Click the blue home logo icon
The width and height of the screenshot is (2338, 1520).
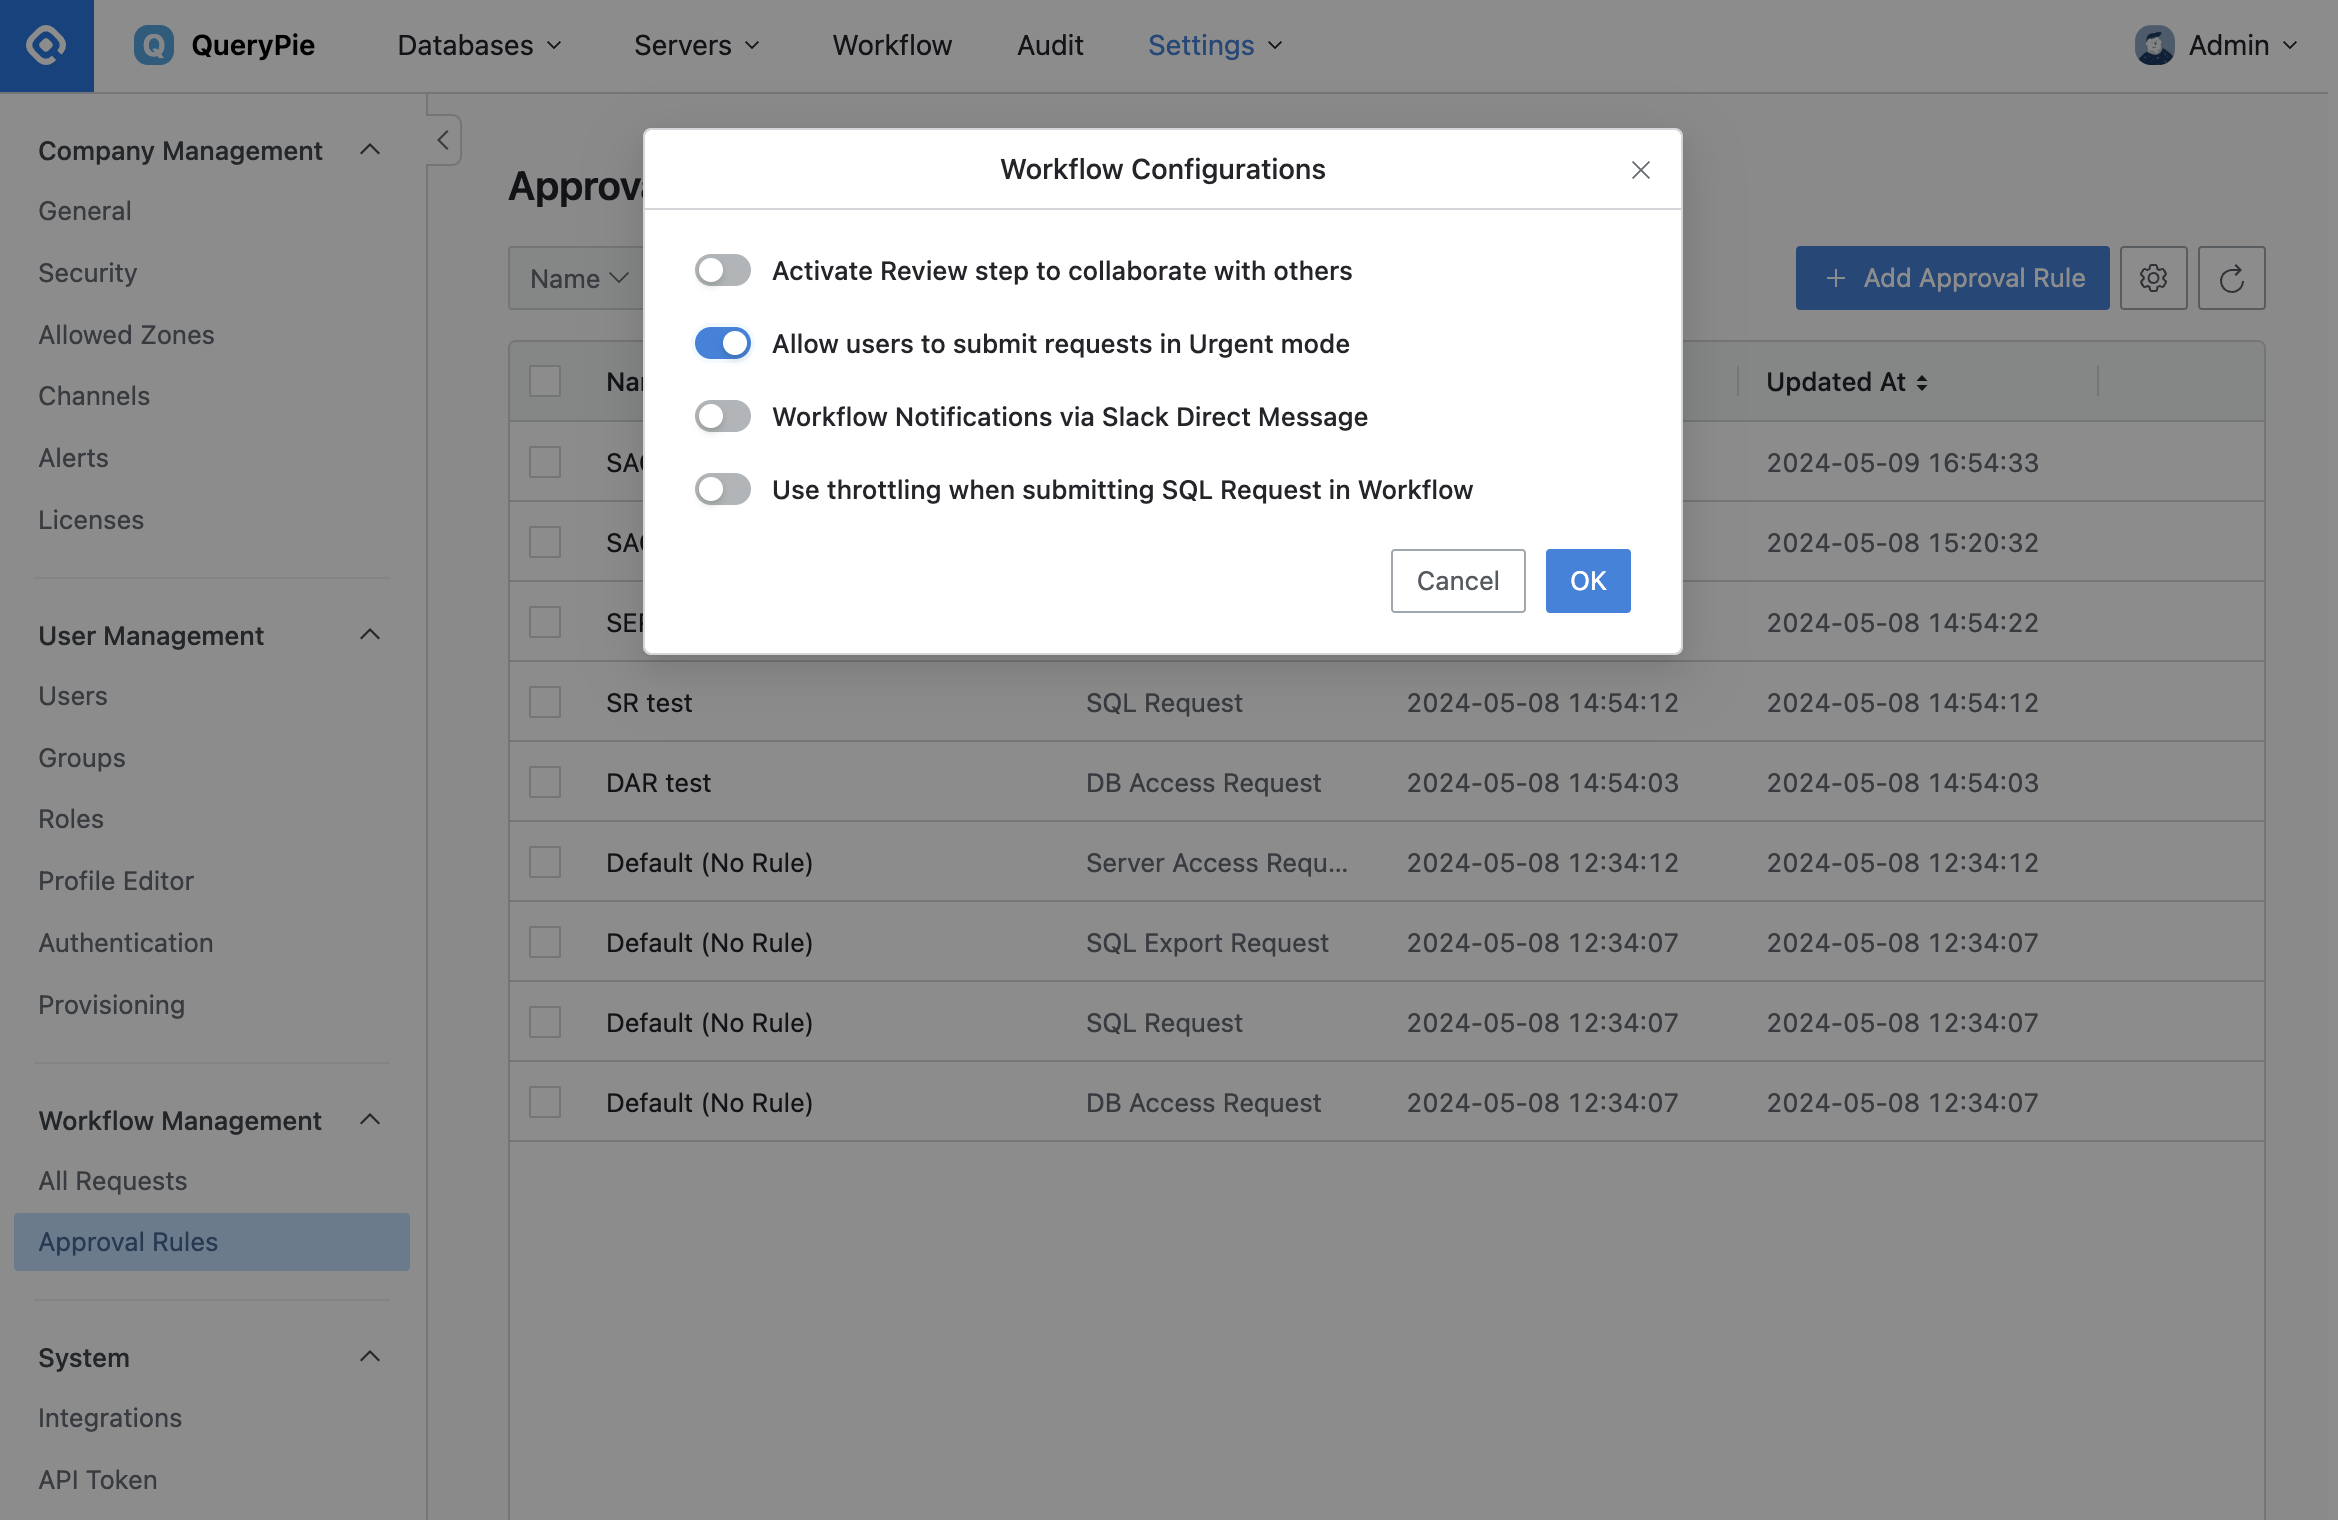pyautogui.click(x=46, y=45)
